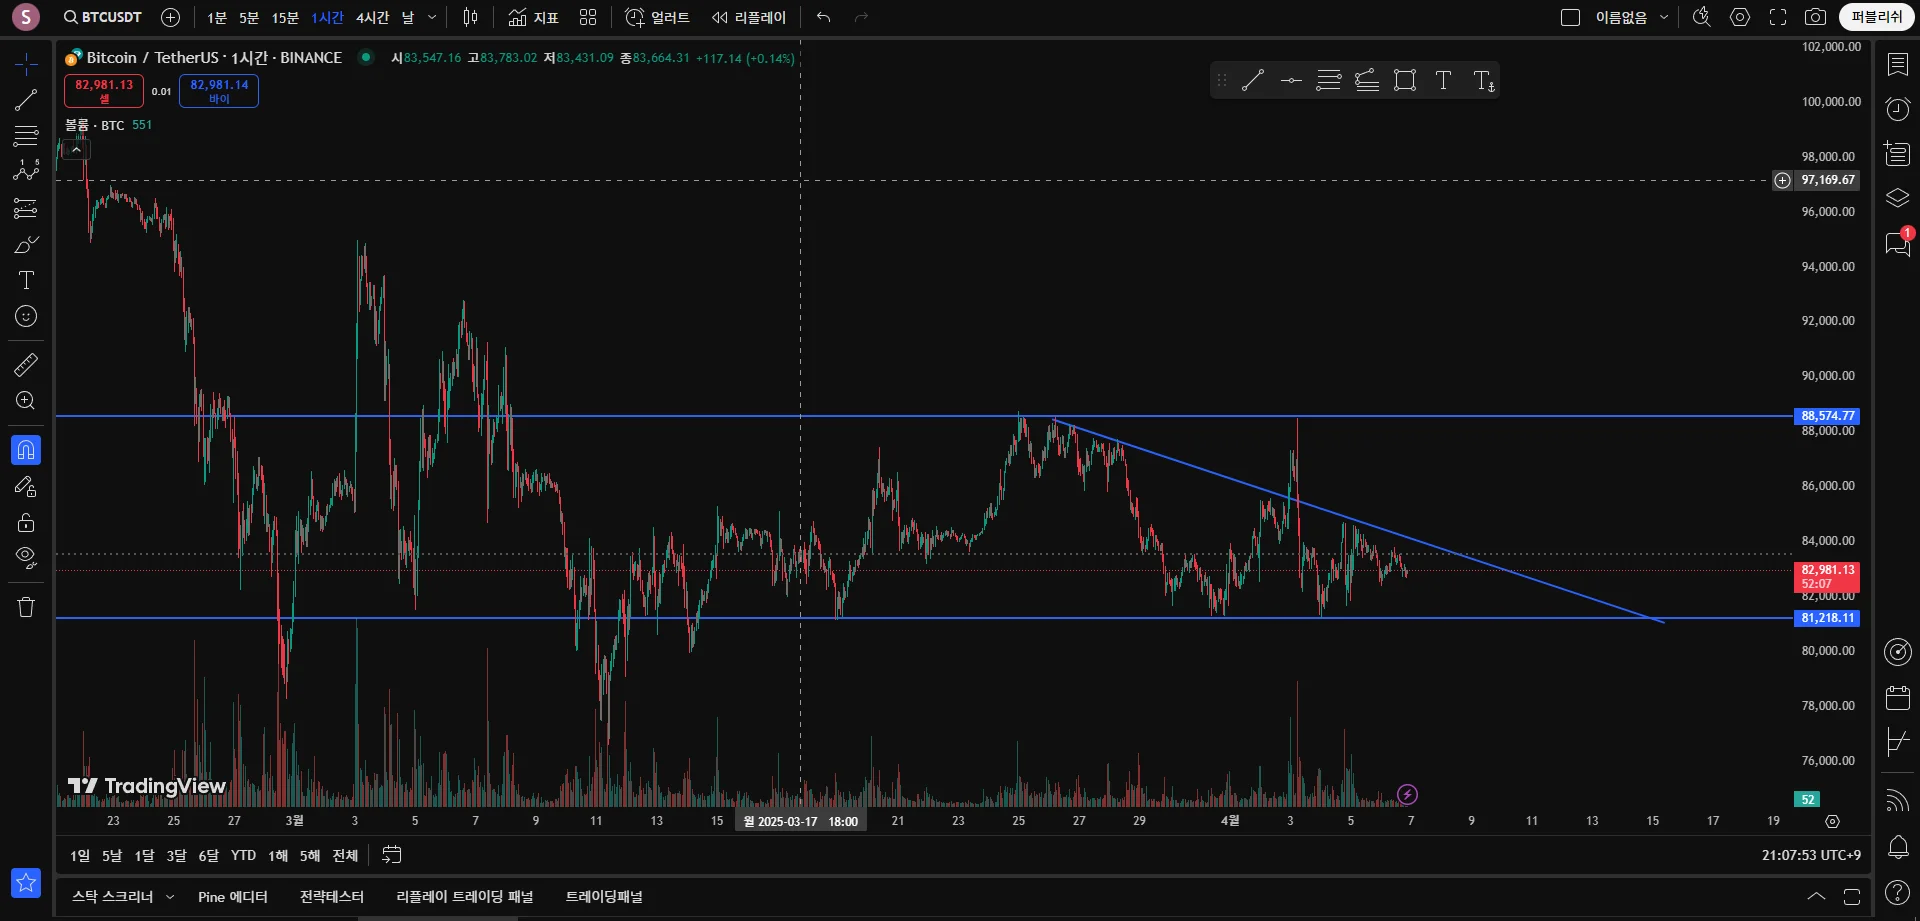Screen dimensions: 1920x921
Task: Click the plus icon to compare symbols
Action: coord(171,17)
